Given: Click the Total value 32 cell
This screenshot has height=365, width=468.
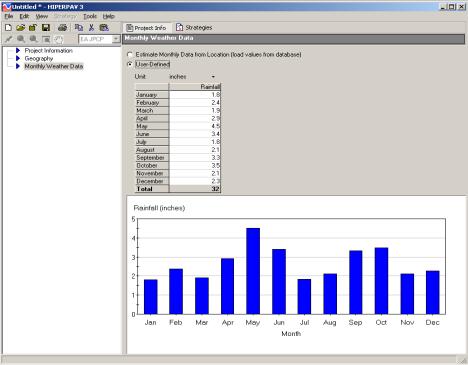Looking at the screenshot, I should tap(195, 189).
